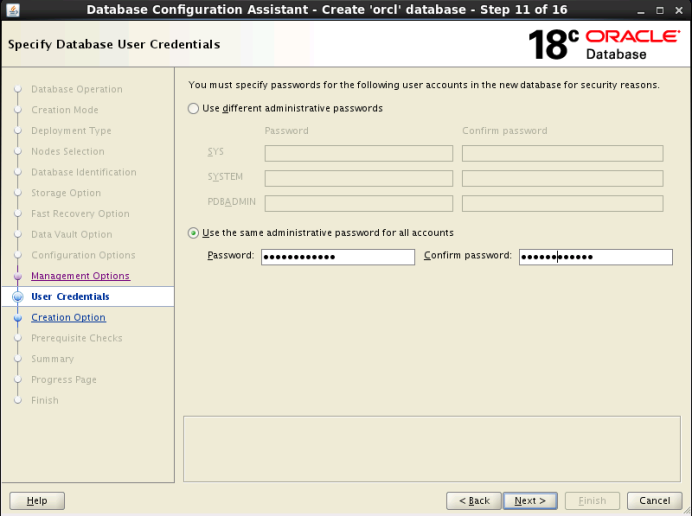Screen dimensions: 692x517
Task: Open the Management Options step link
Action: tap(80, 276)
